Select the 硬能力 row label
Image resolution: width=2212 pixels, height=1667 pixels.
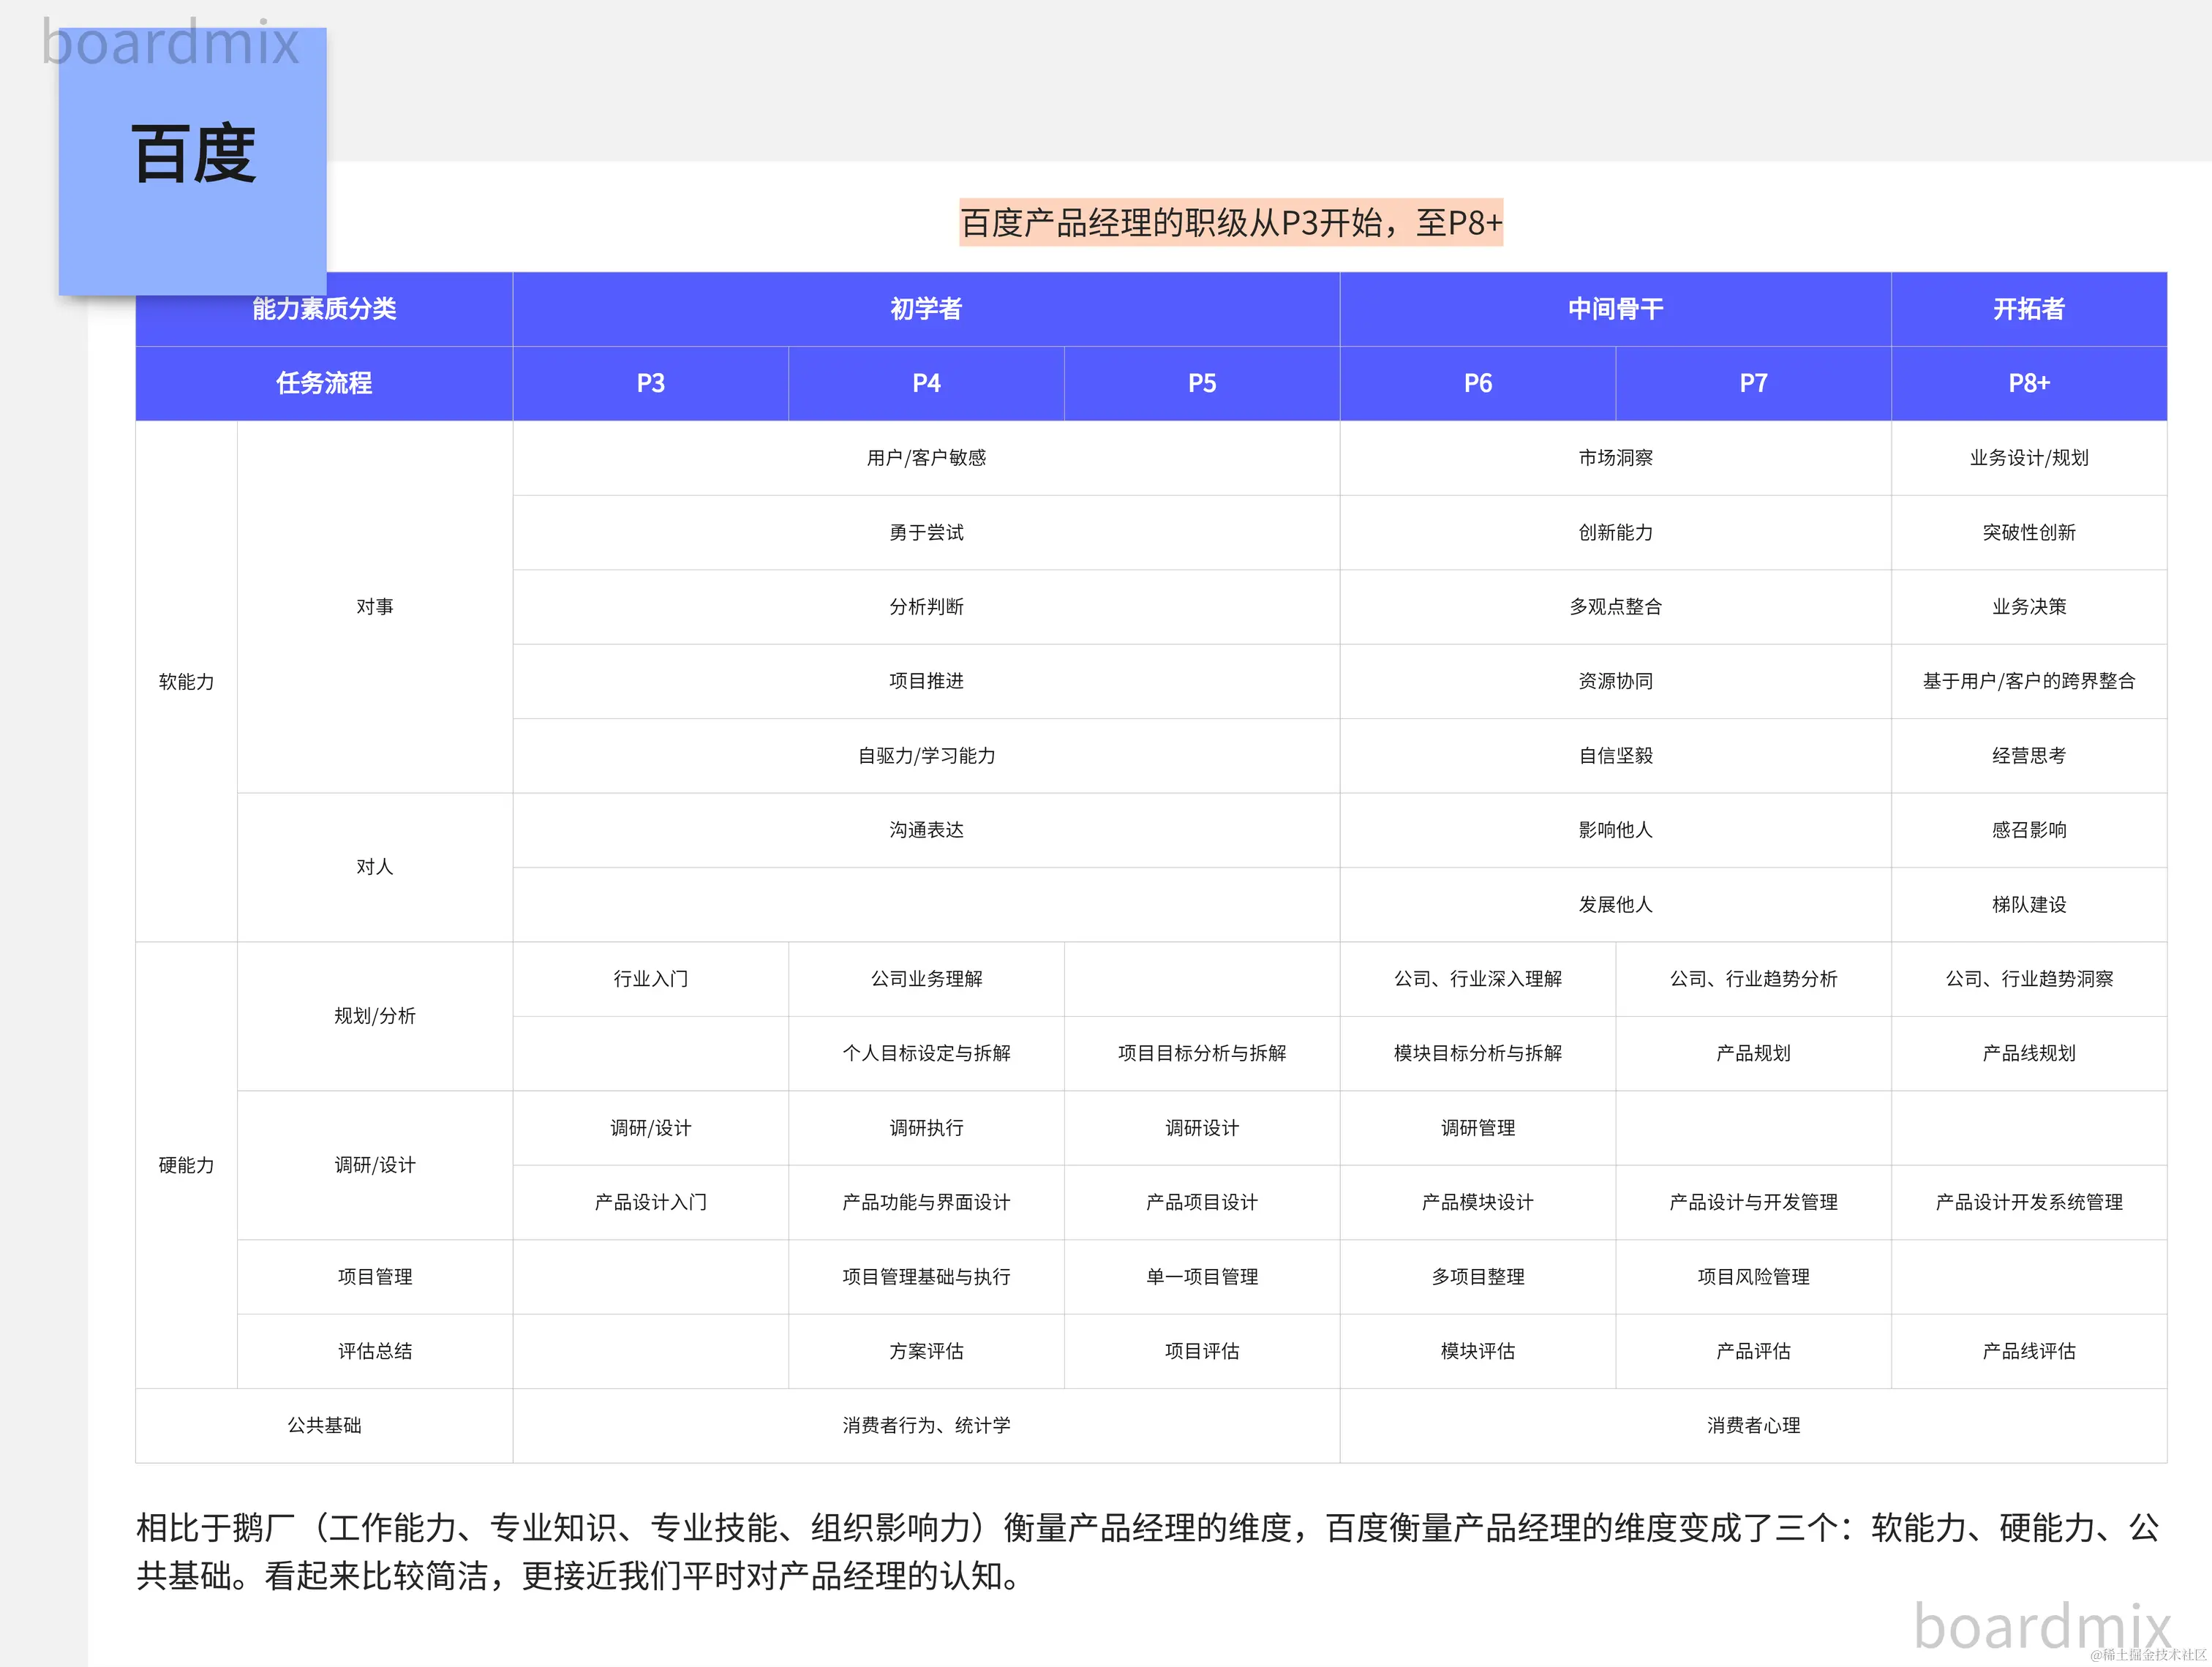pyautogui.click(x=186, y=1164)
